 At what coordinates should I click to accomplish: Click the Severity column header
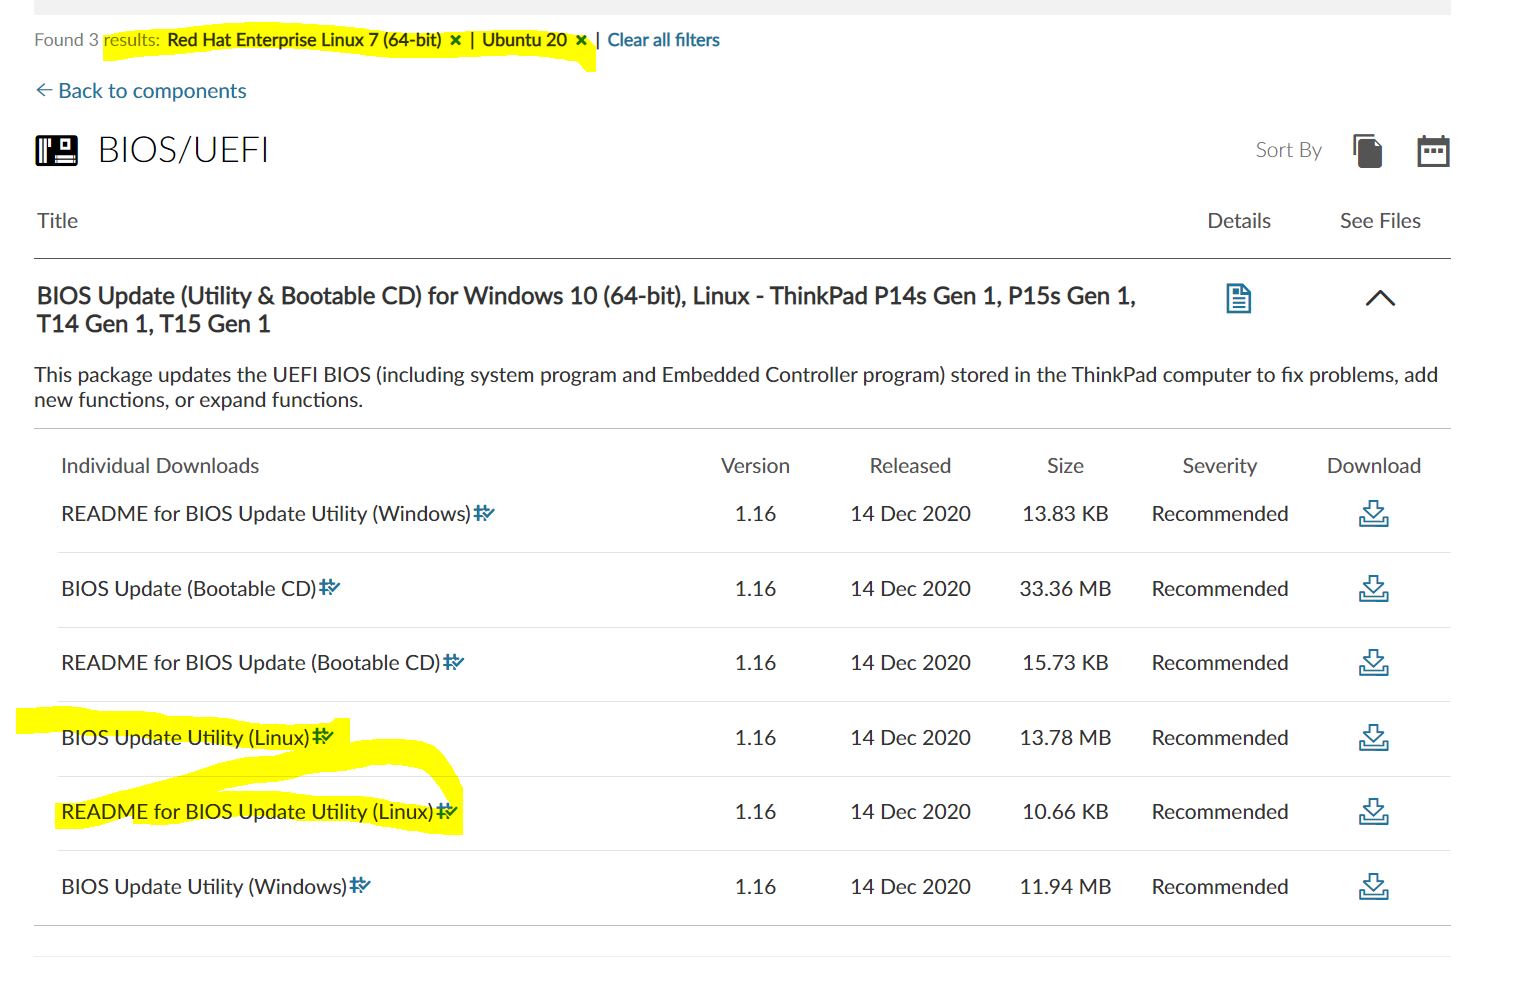point(1219,466)
